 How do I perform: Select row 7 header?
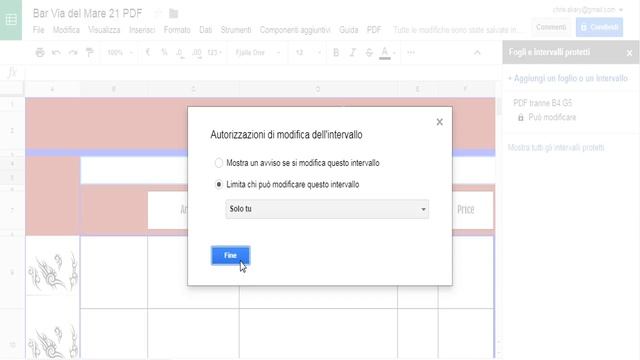[12, 210]
